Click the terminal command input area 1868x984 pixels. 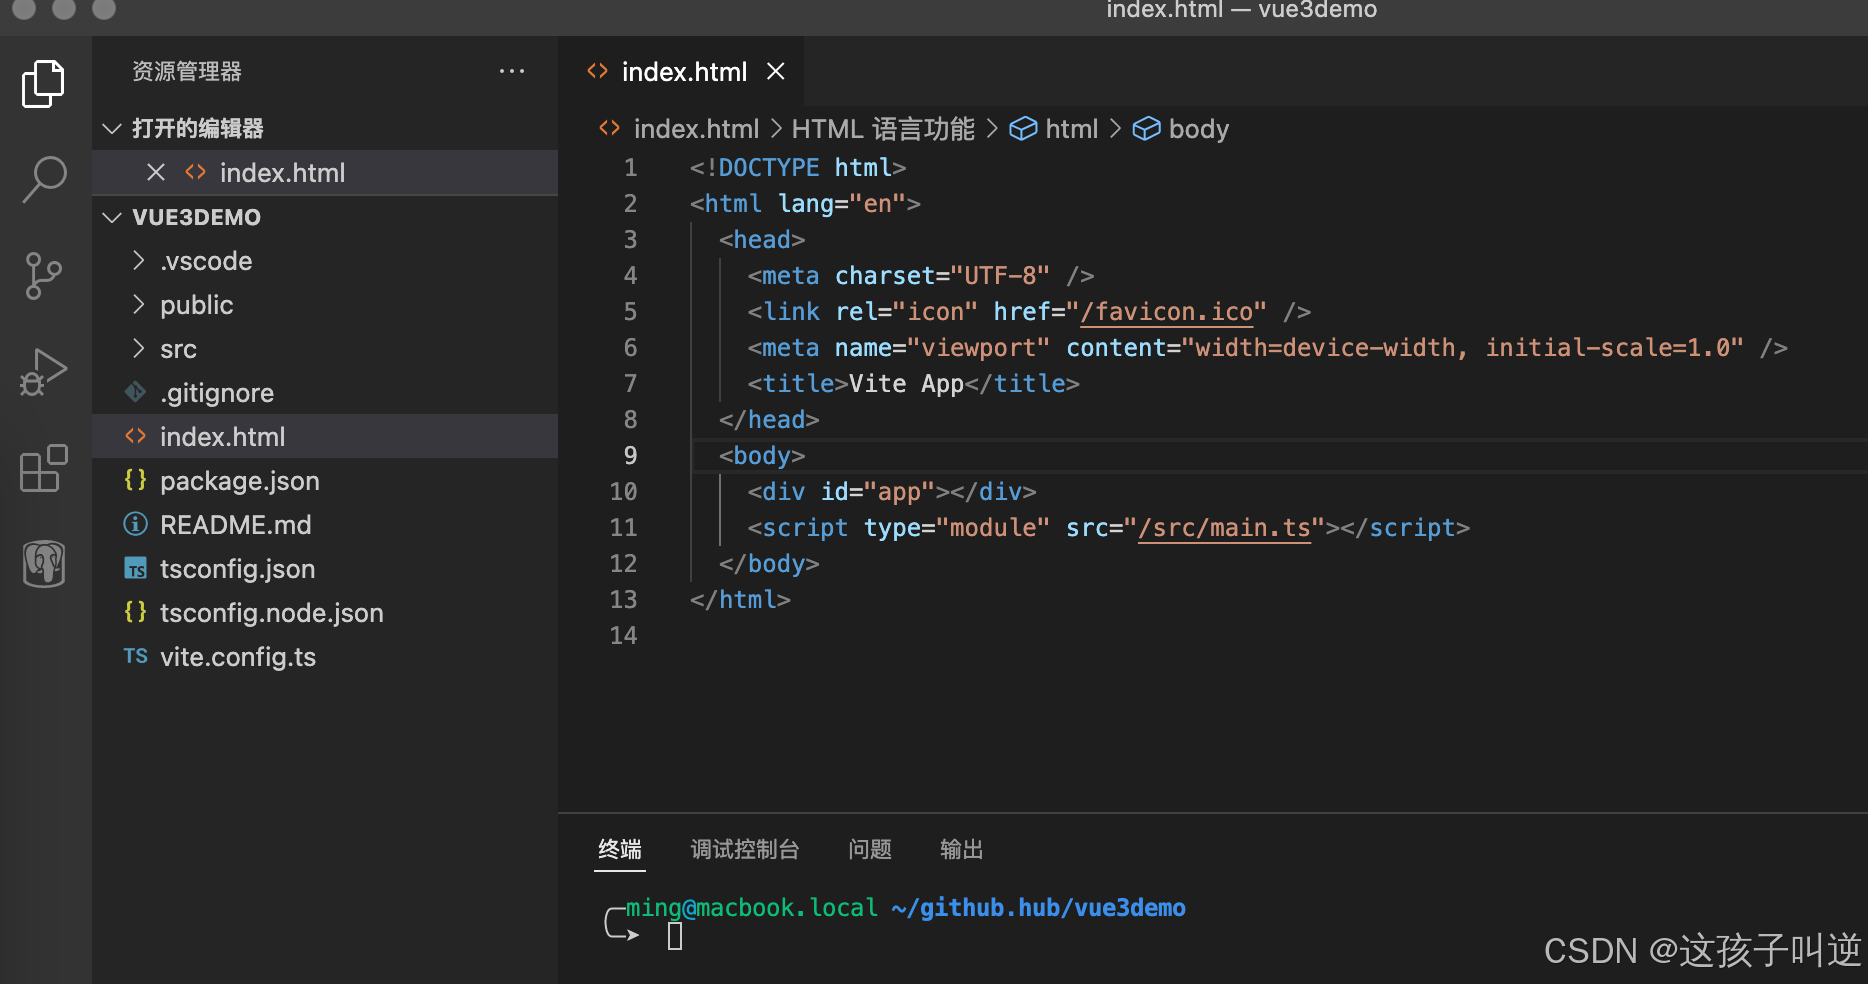[676, 935]
